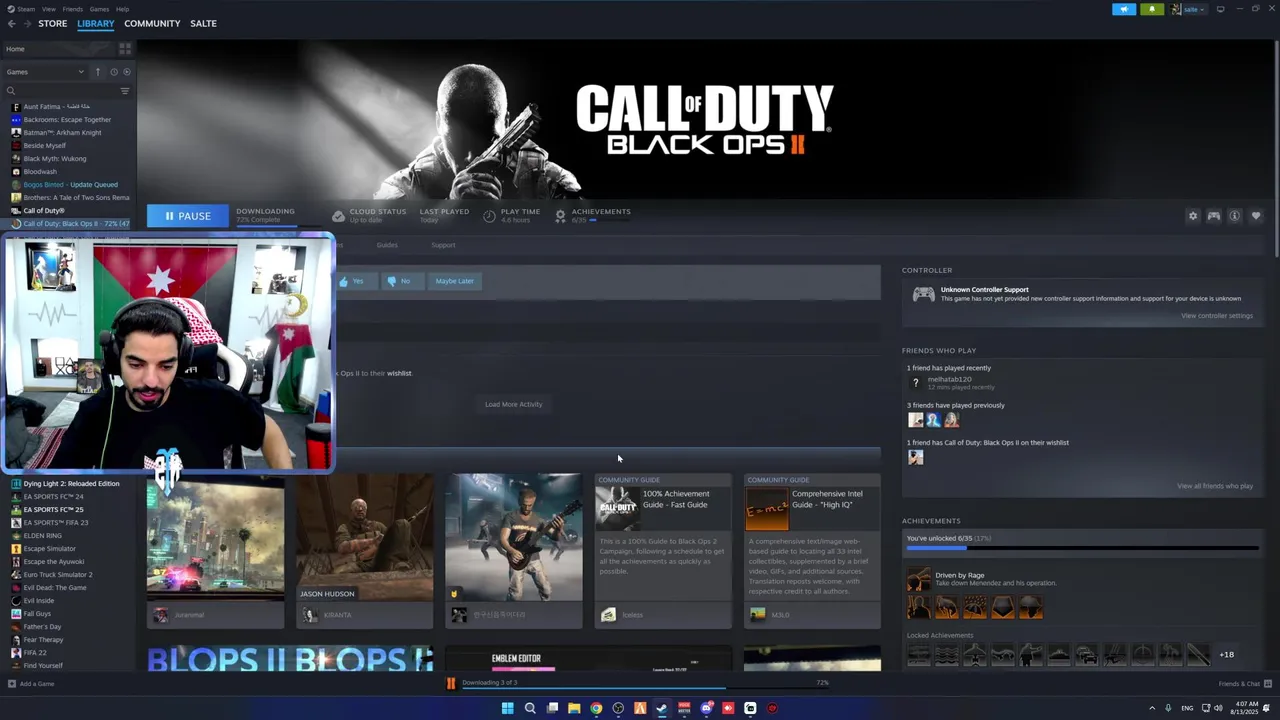Open the salte account dropdown
The image size is (1280, 720).
pyautogui.click(x=1189, y=9)
